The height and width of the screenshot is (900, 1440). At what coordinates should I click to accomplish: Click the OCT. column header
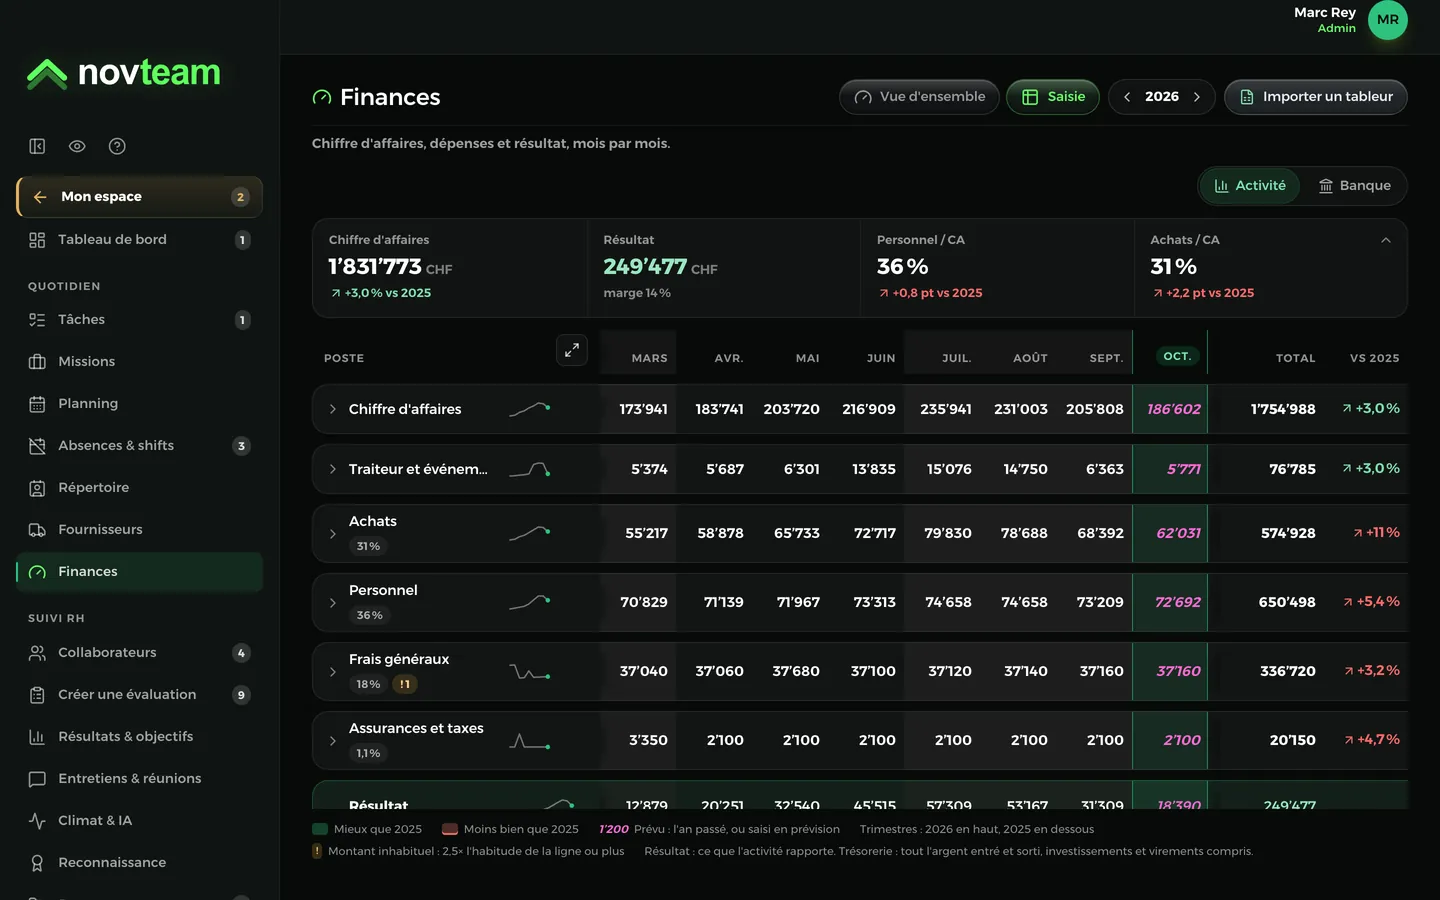1177,356
